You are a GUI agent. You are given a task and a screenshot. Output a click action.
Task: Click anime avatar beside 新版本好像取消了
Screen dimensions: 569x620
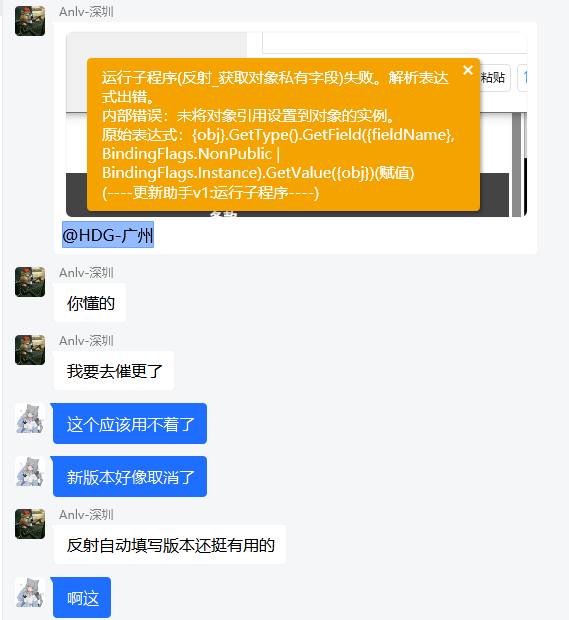tap(30, 471)
